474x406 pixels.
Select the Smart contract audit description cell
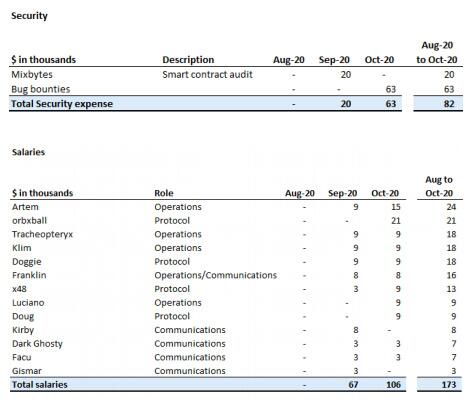pos(207,74)
